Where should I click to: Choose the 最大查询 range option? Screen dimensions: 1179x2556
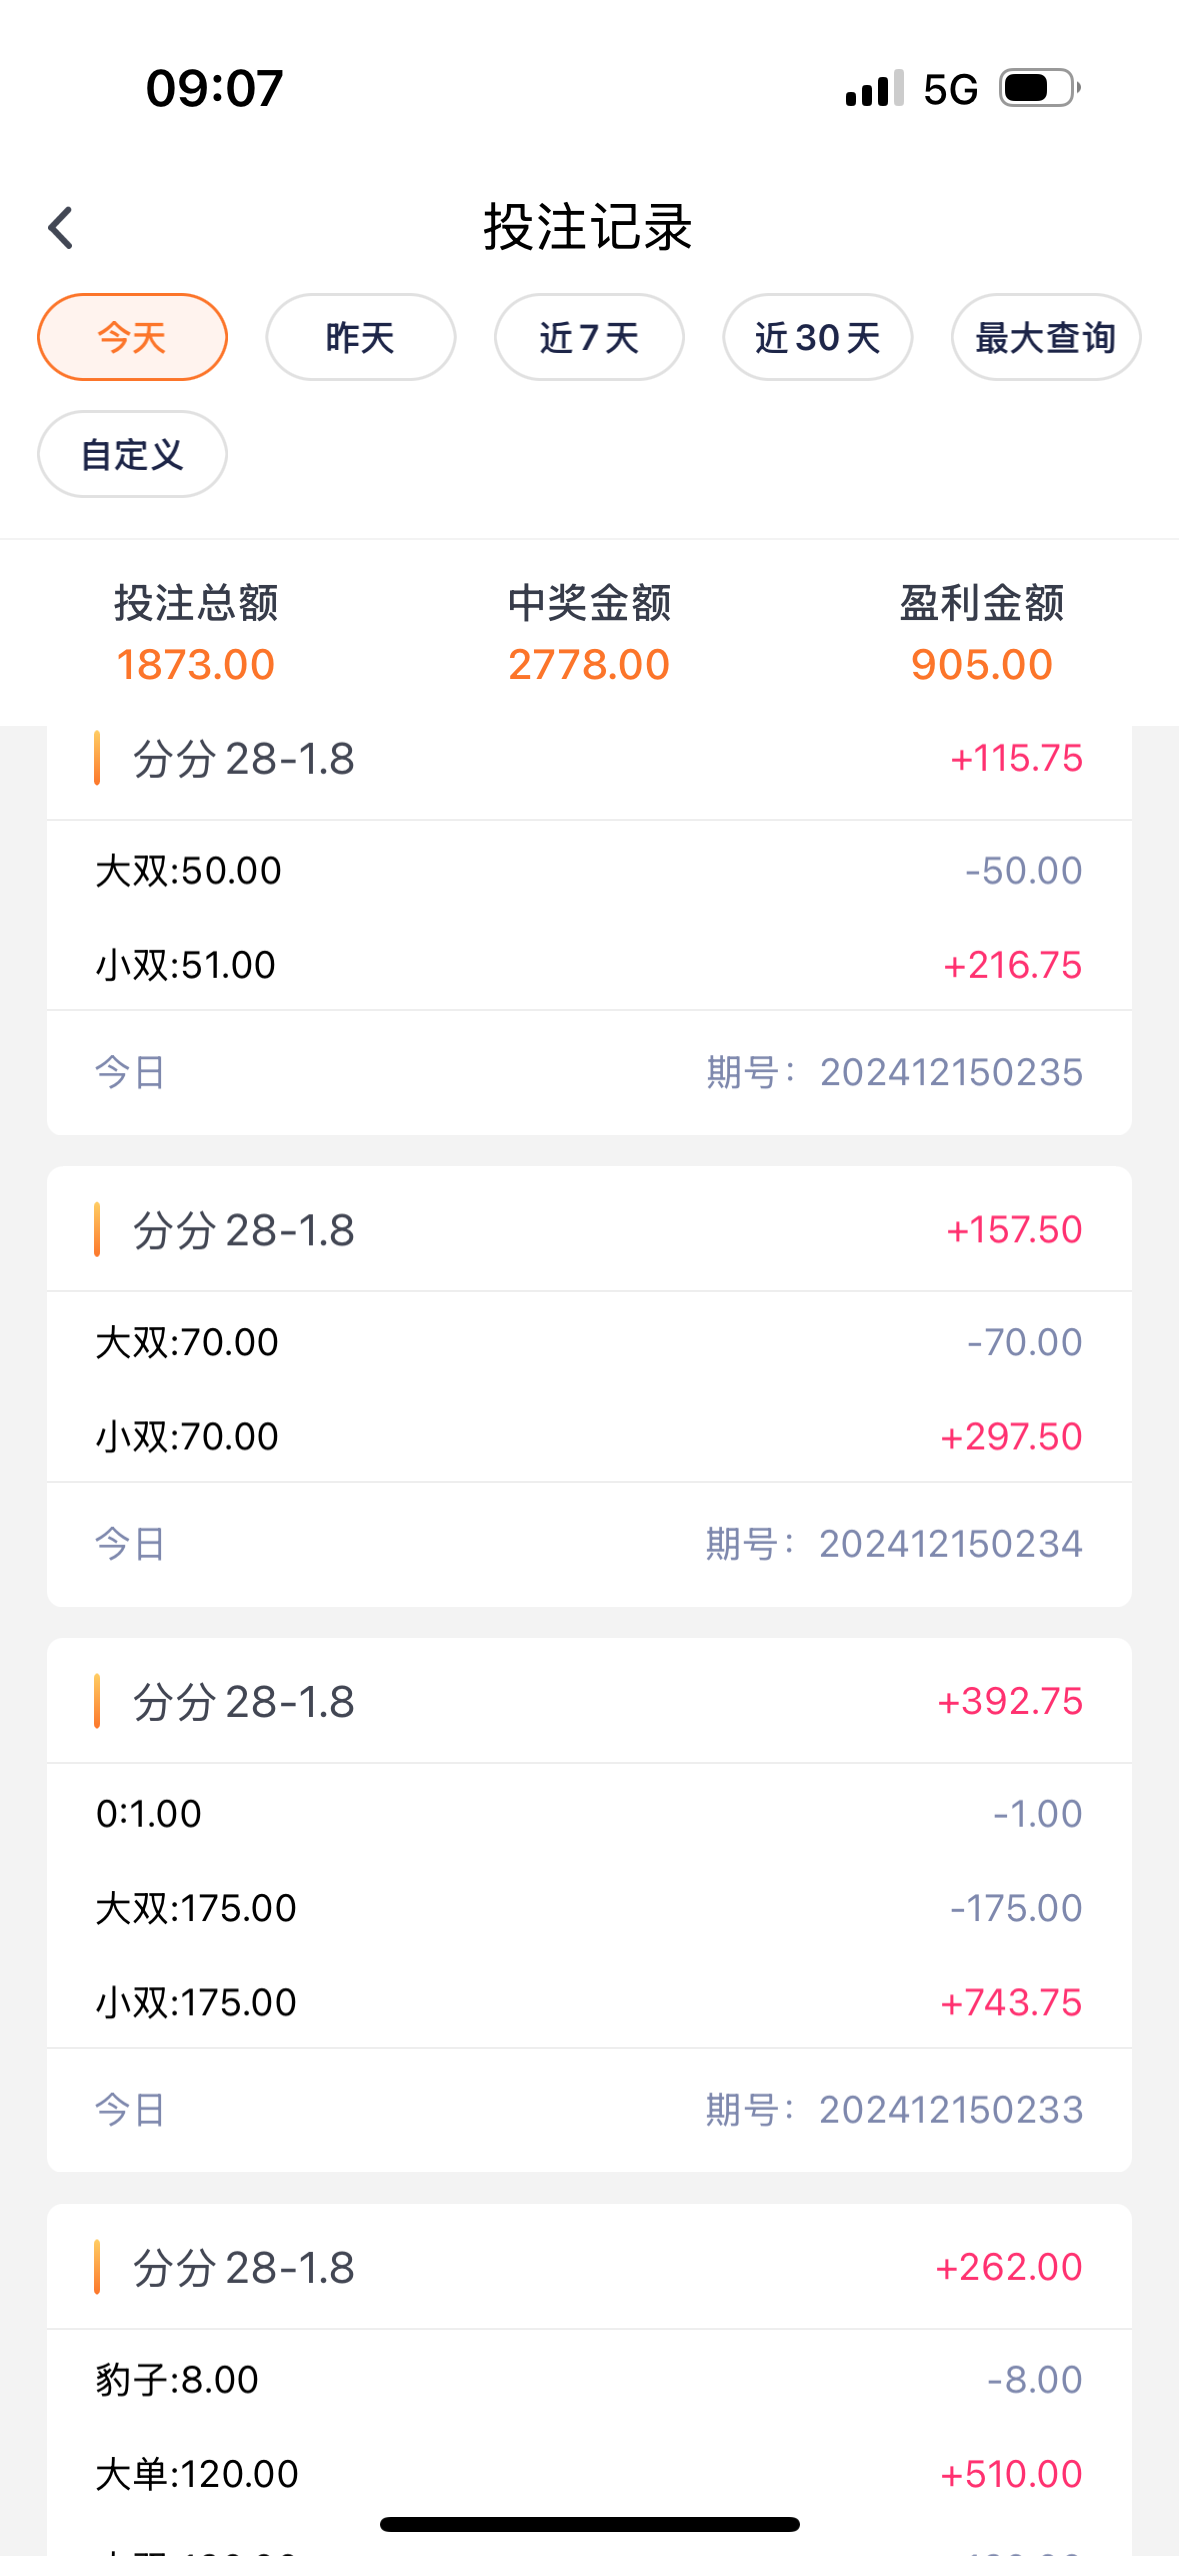(x=1045, y=337)
